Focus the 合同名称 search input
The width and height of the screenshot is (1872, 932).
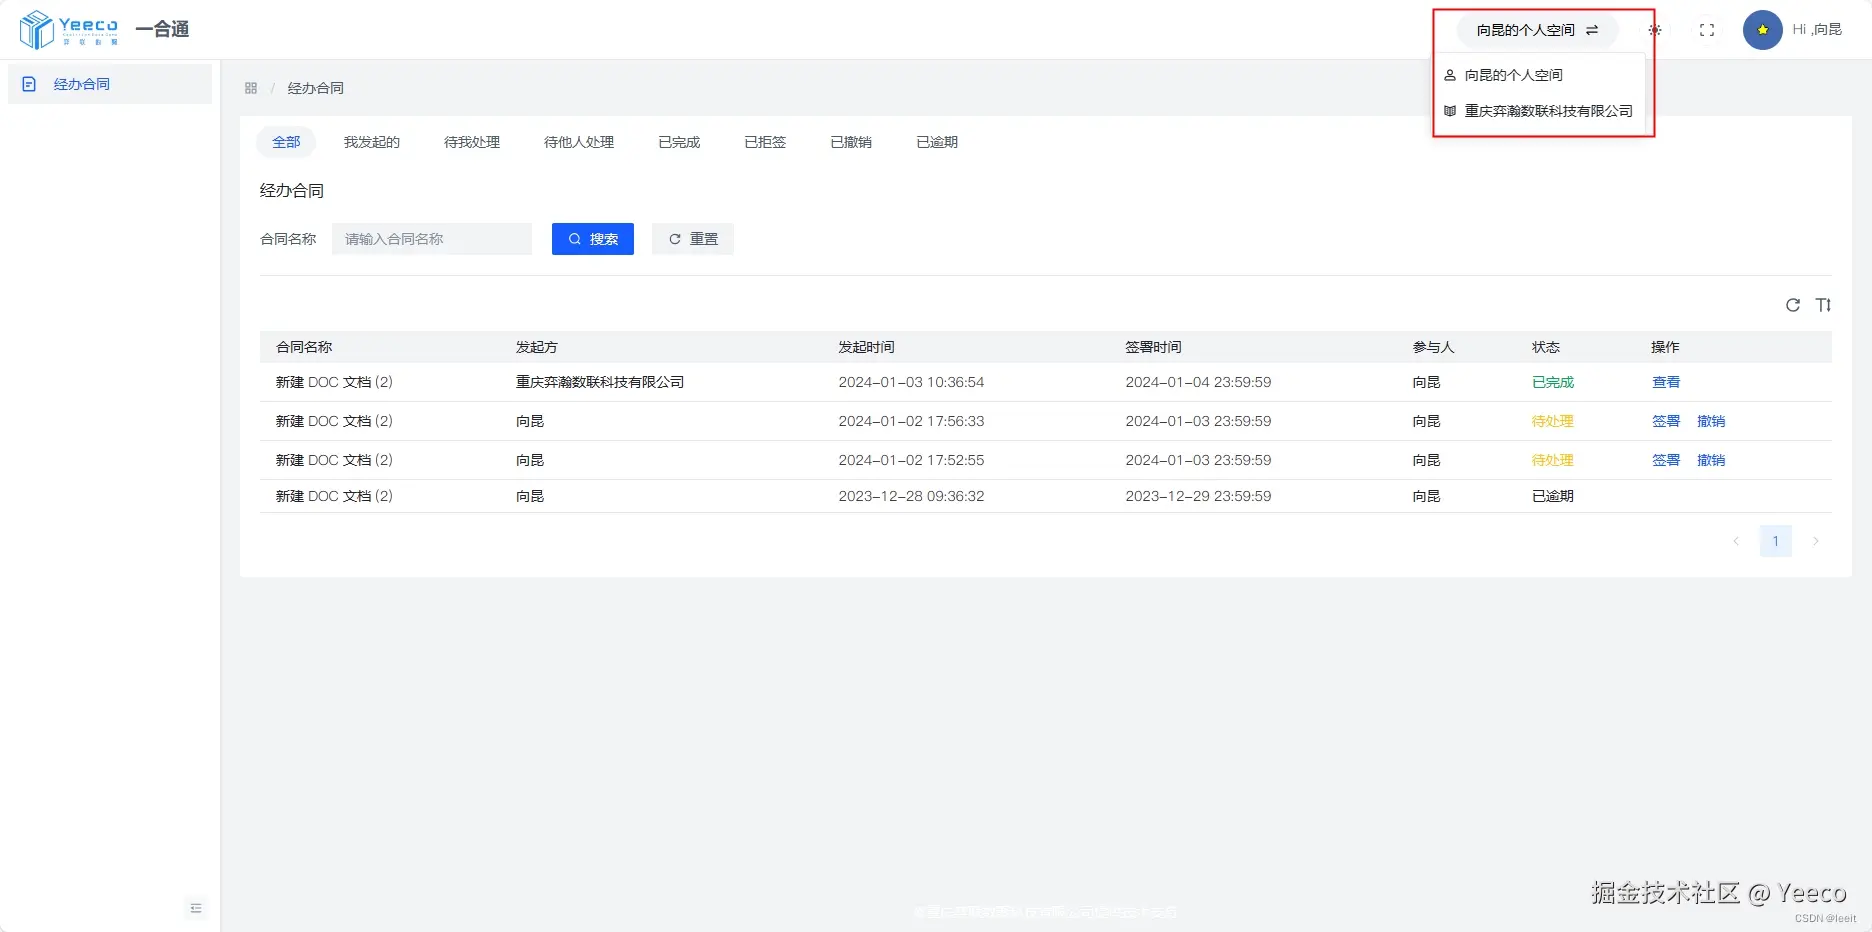(432, 239)
